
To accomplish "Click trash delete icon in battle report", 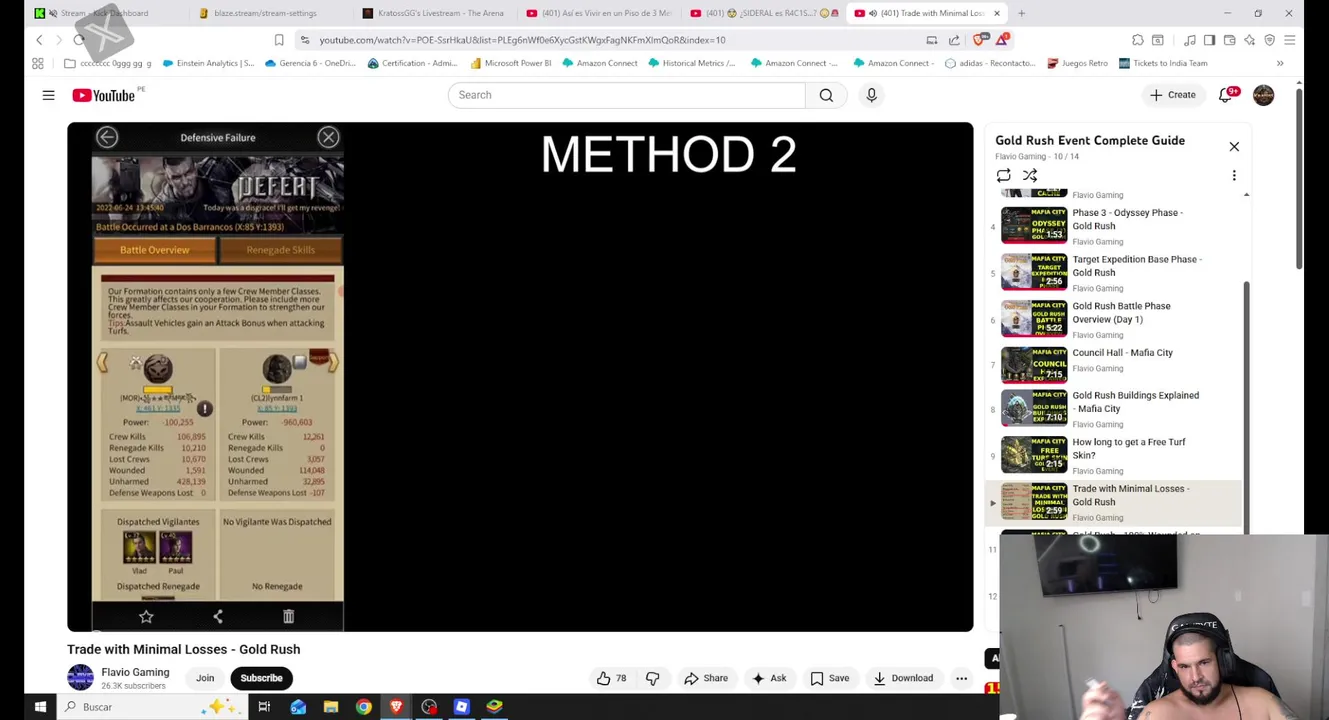I will 288,617.
